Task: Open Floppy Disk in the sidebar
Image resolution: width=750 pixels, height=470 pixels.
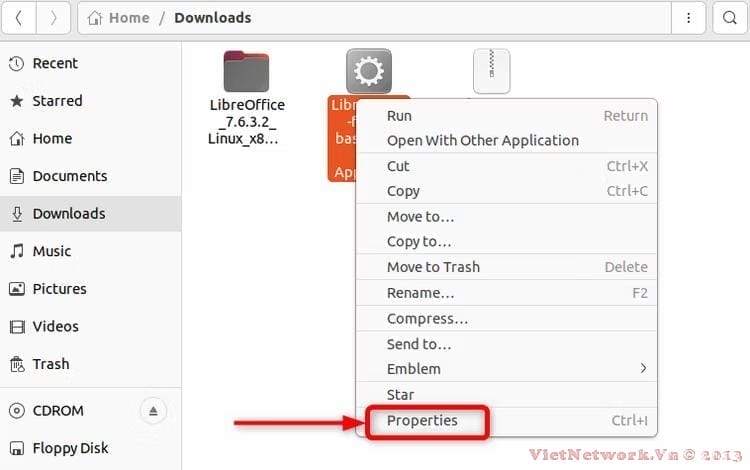Action: point(70,449)
